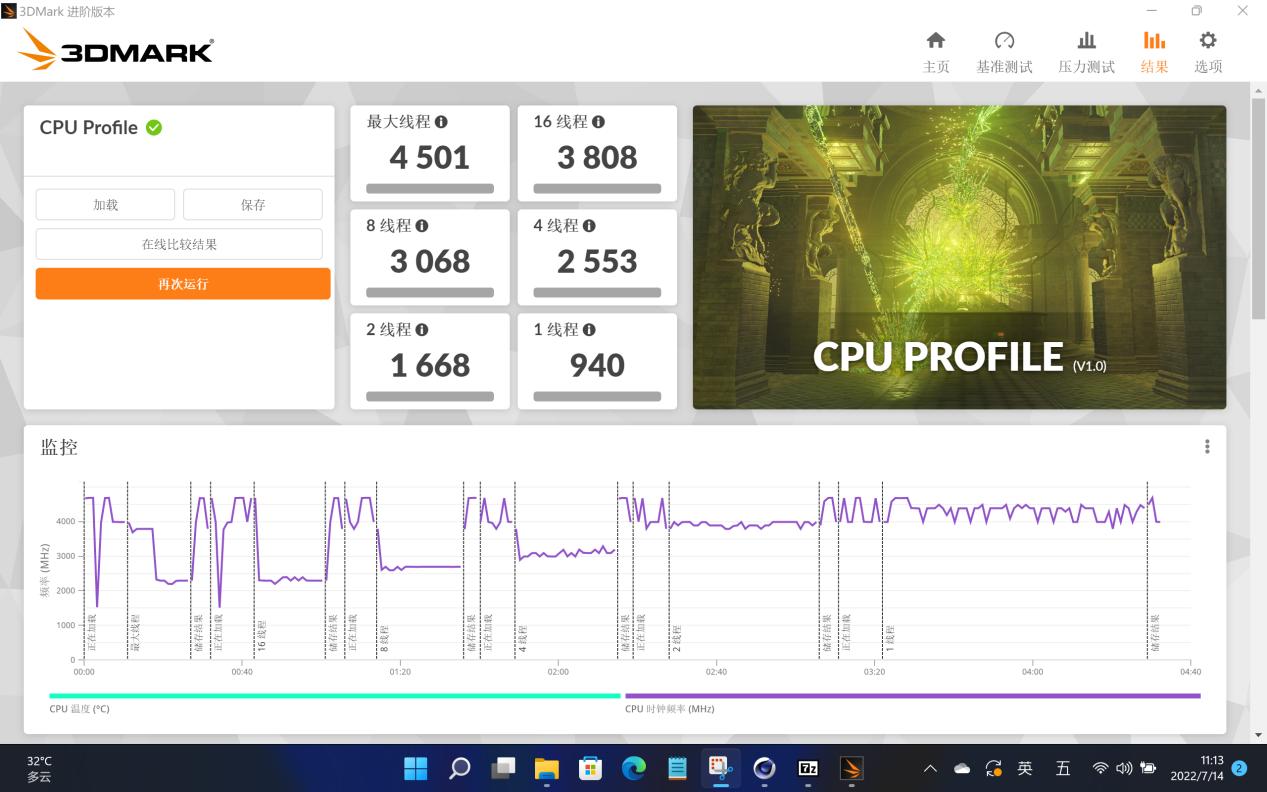The image size is (1267, 792).
Task: Click the 1 668 score value
Action: [430, 366]
